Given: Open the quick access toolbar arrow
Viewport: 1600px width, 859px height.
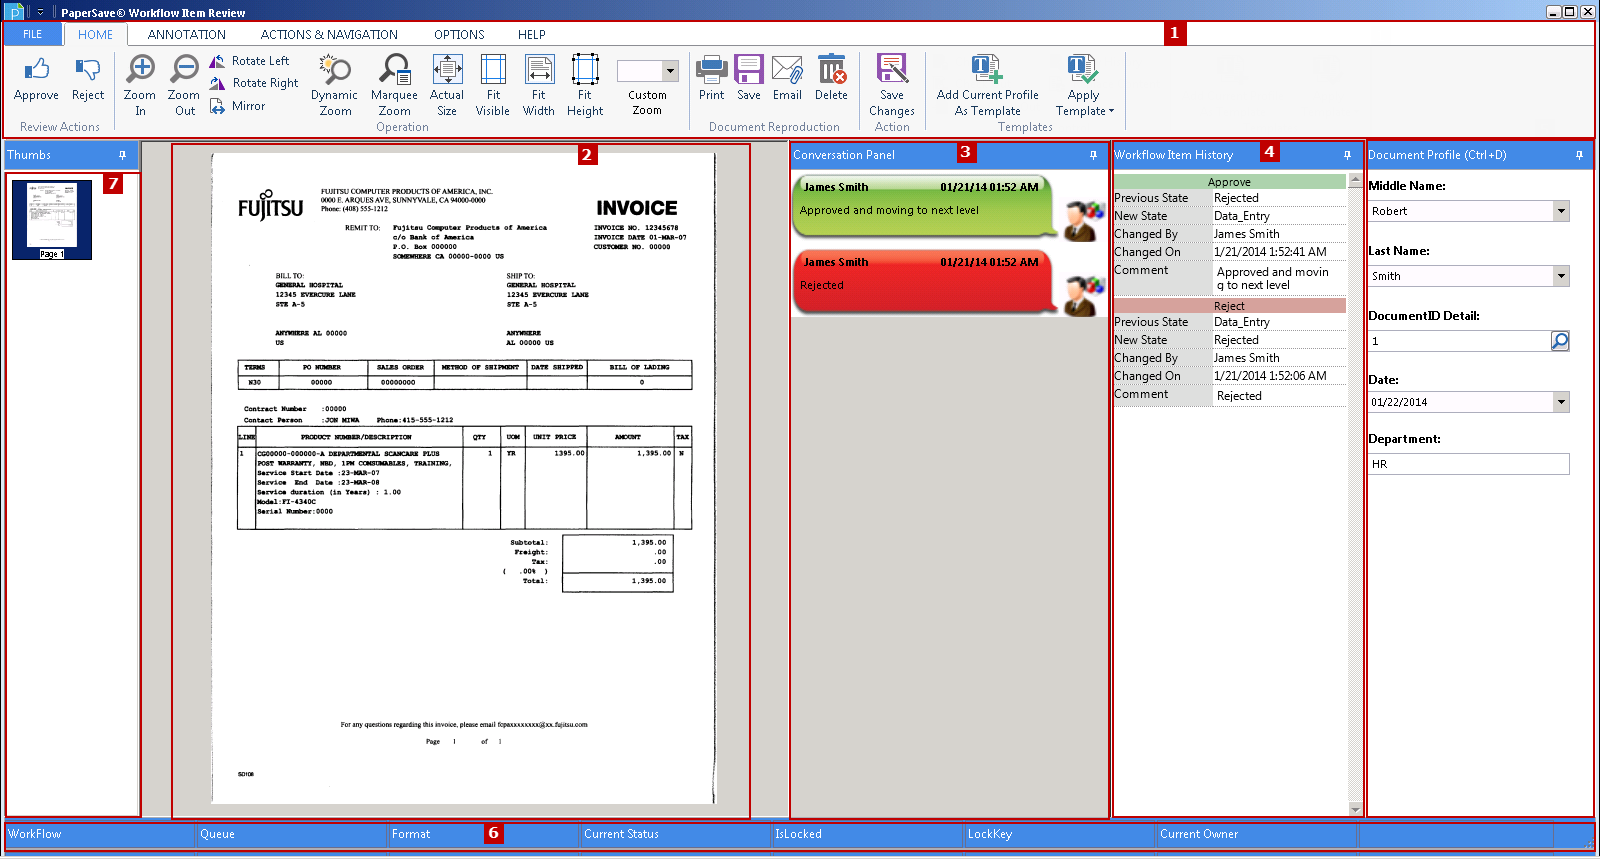Looking at the screenshot, I should [x=40, y=12].
